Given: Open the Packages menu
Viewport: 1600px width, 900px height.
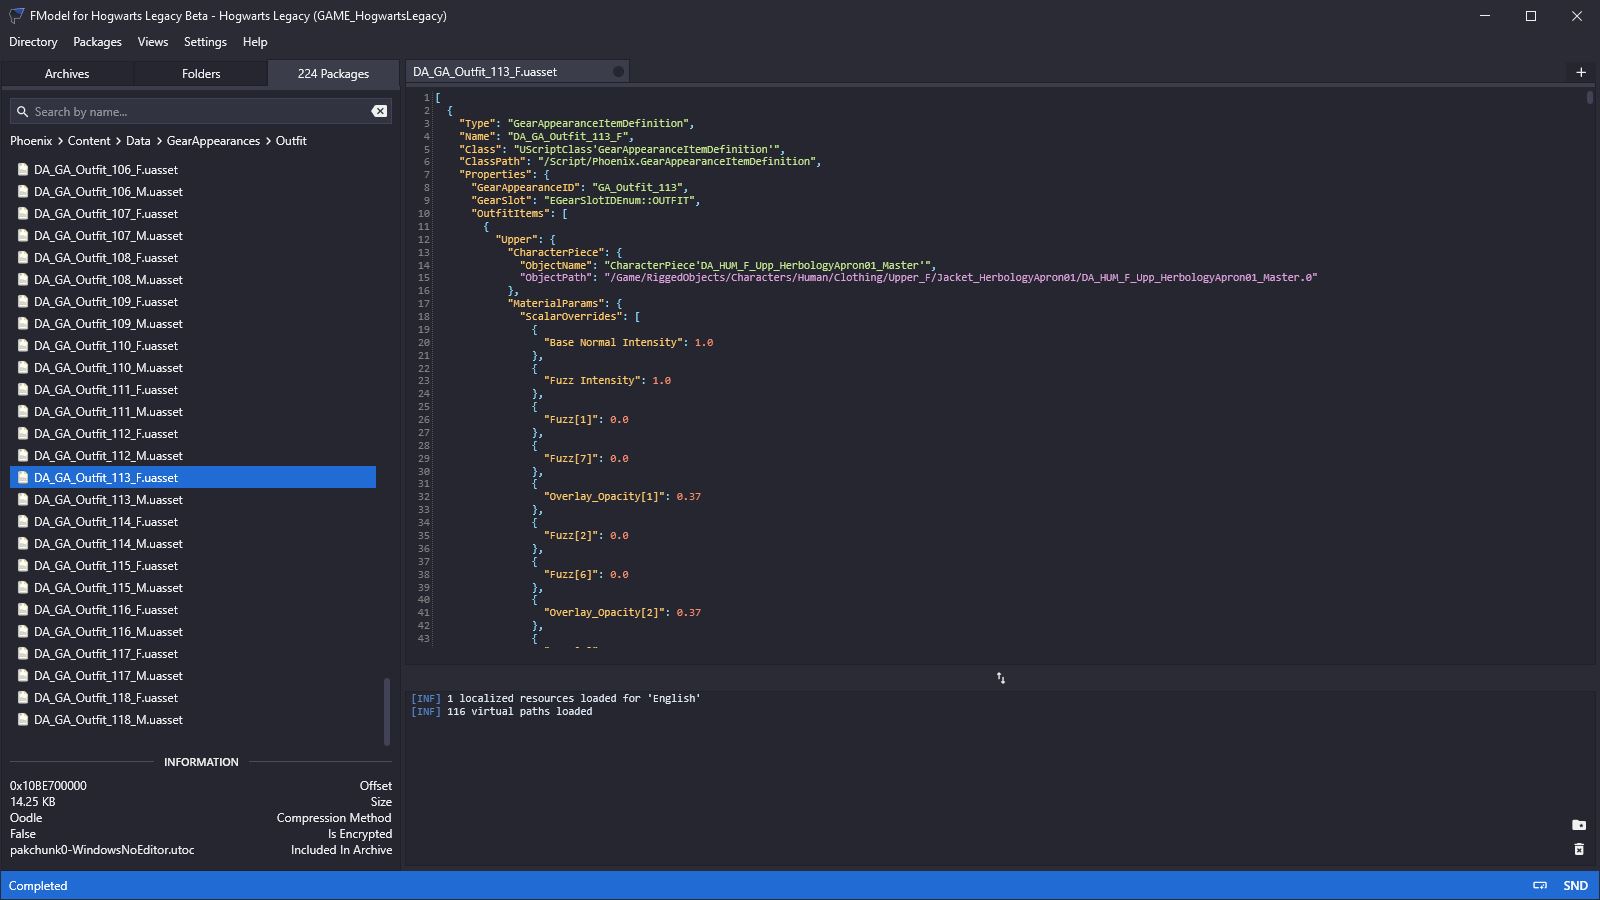Looking at the screenshot, I should [97, 42].
